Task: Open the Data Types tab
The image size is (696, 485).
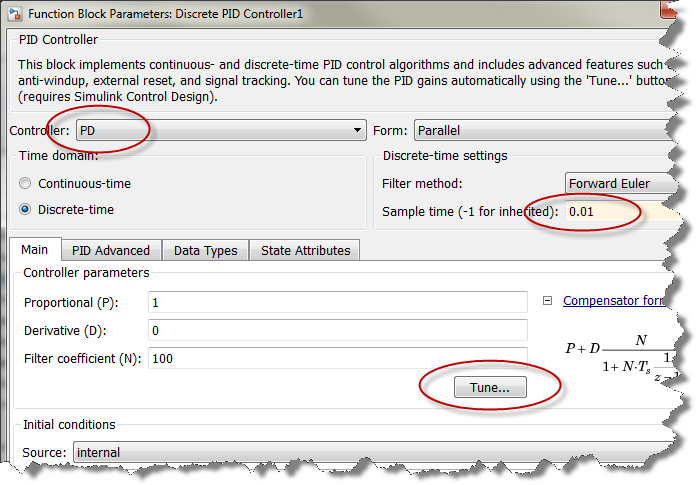Action: 205,250
